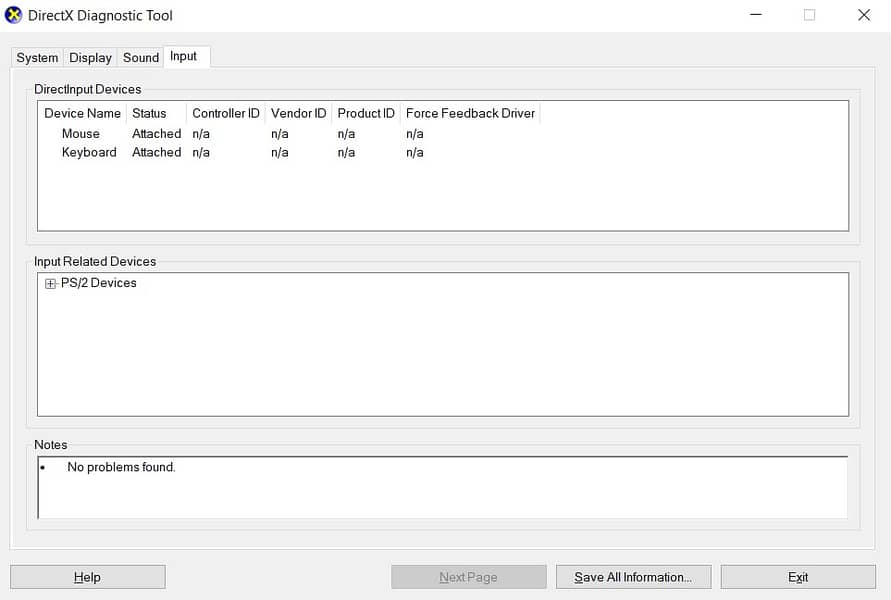
Task: Click the DirectX icon in title bar
Action: pos(14,15)
